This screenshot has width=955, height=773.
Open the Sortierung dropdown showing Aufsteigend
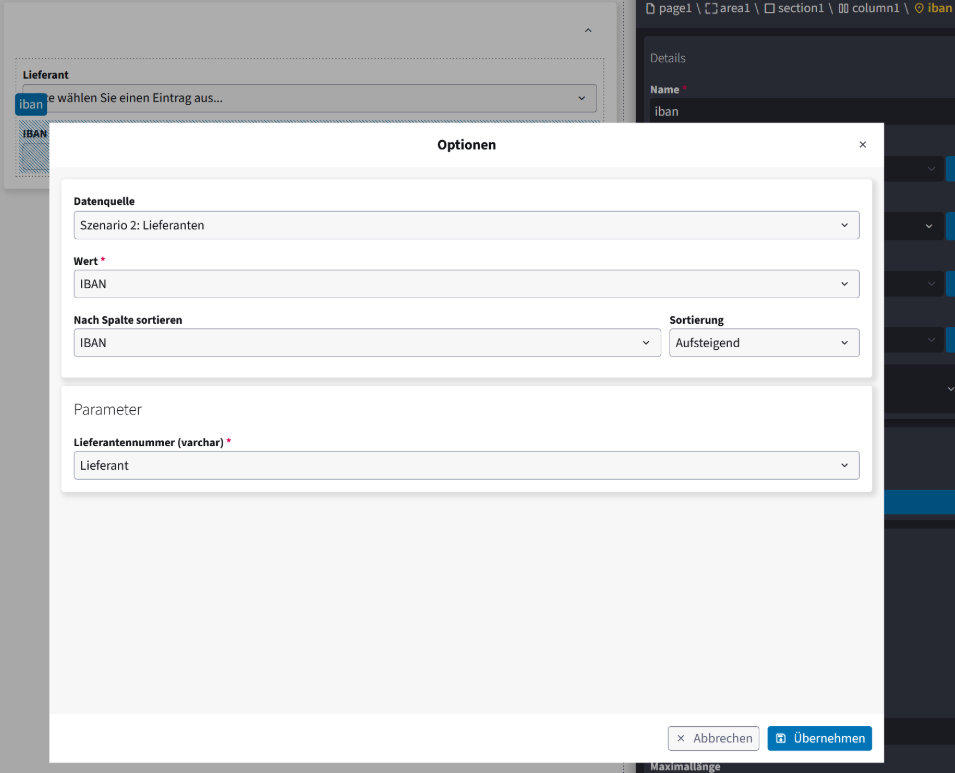(764, 342)
